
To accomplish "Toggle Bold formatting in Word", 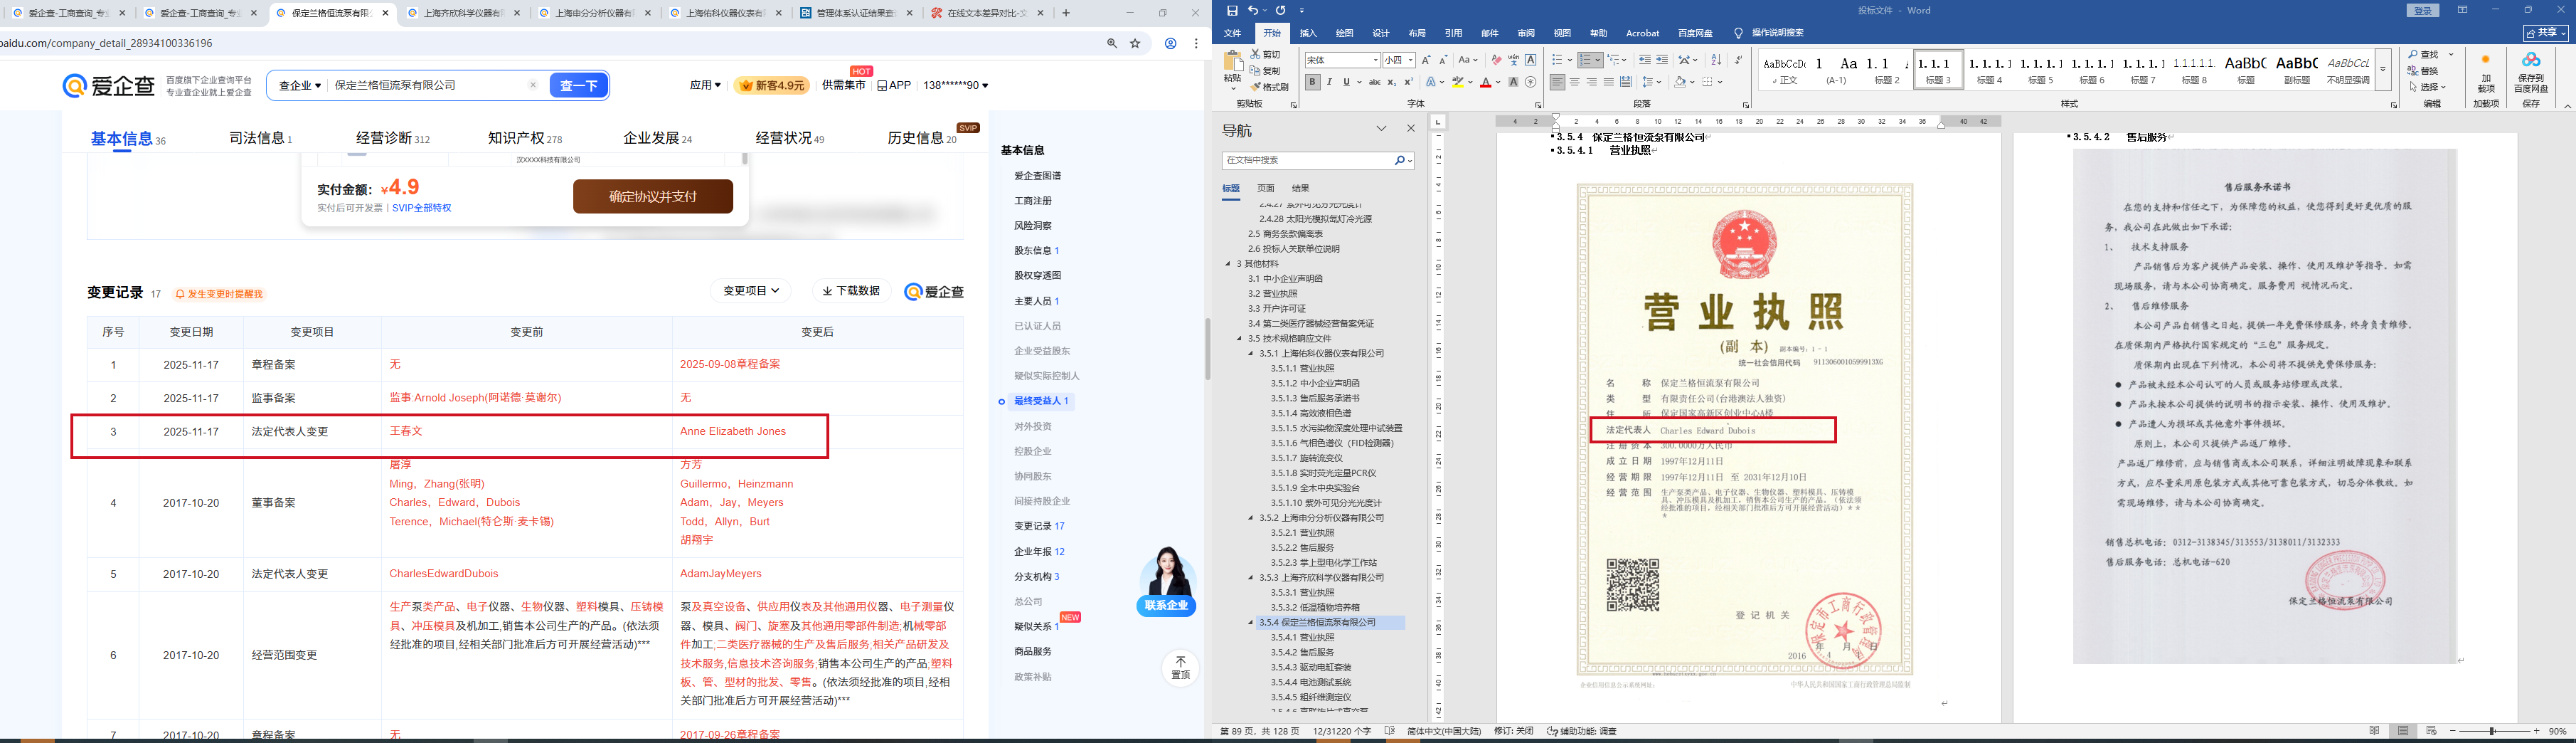I will pos(1312,83).
